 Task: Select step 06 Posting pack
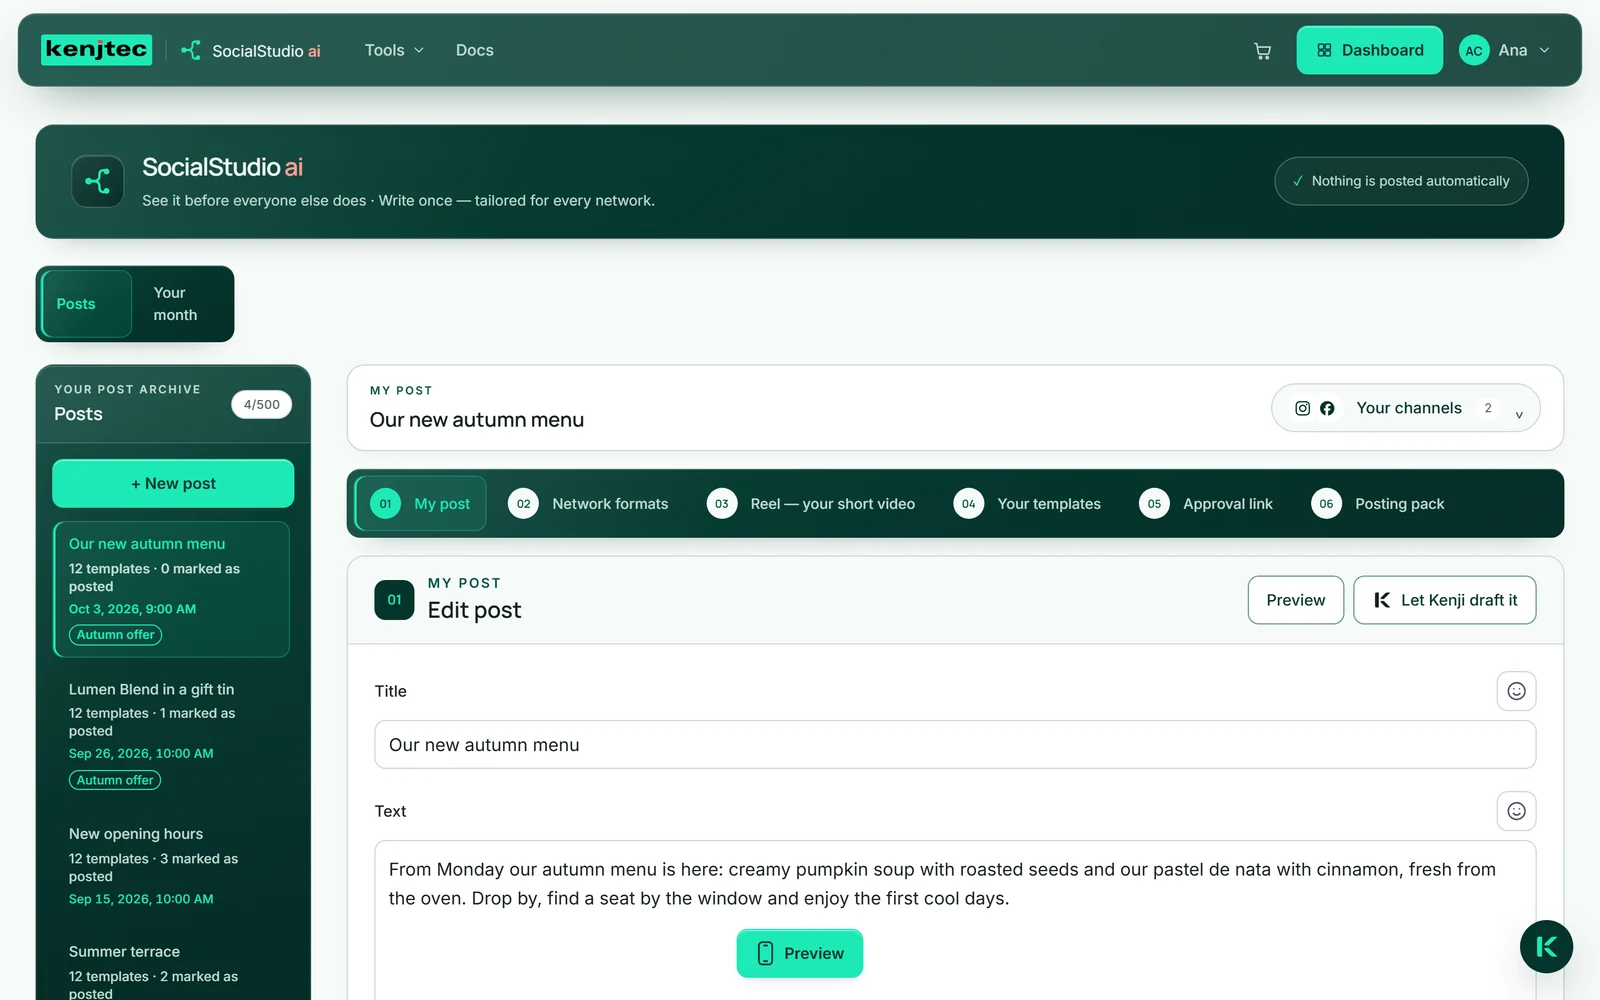[x=1378, y=504]
